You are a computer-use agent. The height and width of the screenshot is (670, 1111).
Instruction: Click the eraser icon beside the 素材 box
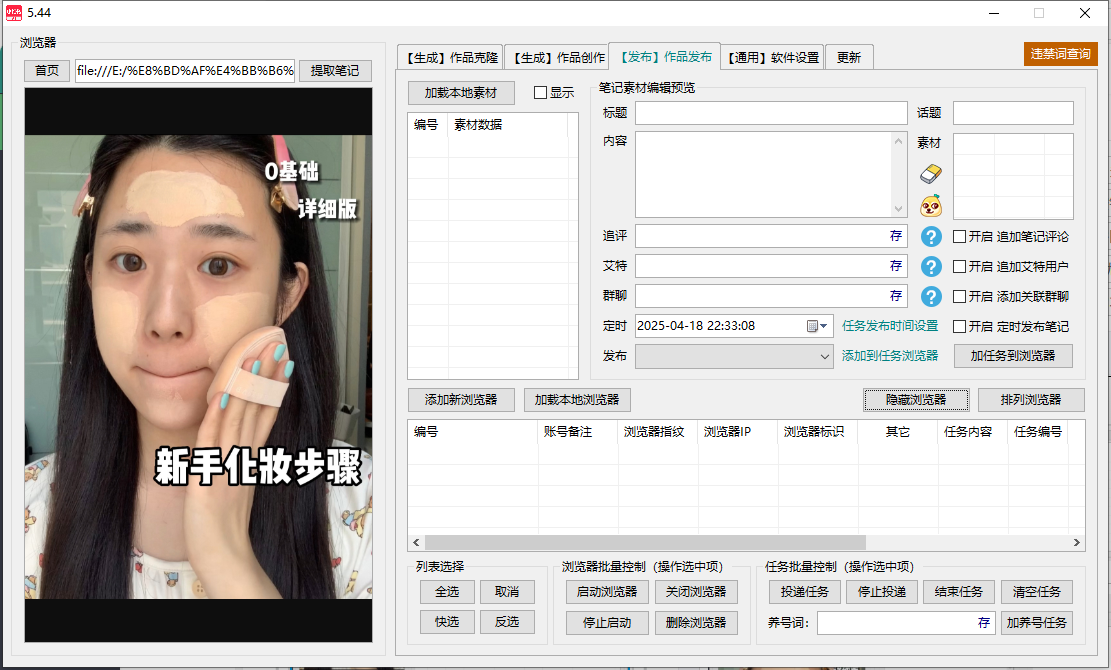931,174
